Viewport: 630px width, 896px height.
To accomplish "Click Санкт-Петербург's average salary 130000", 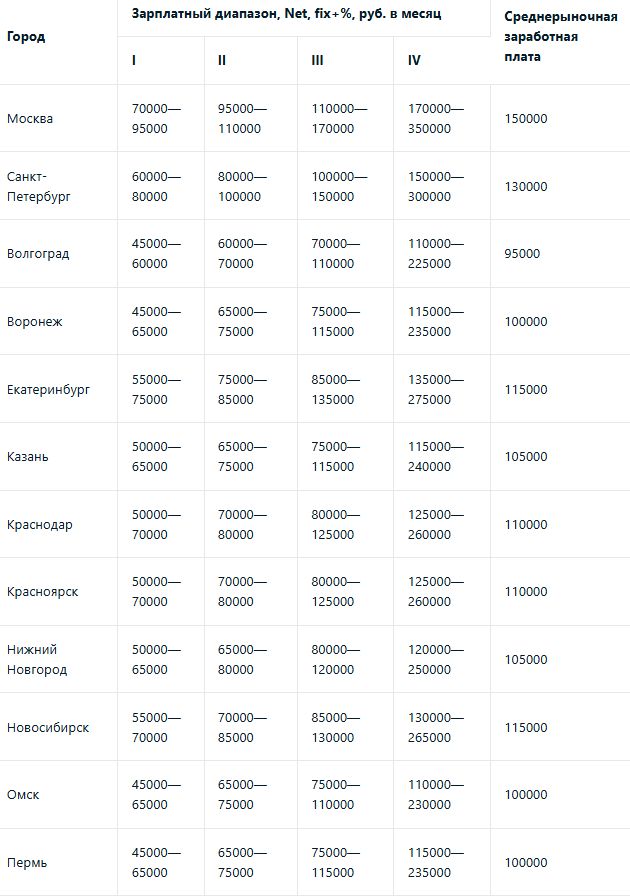I will 526,187.
